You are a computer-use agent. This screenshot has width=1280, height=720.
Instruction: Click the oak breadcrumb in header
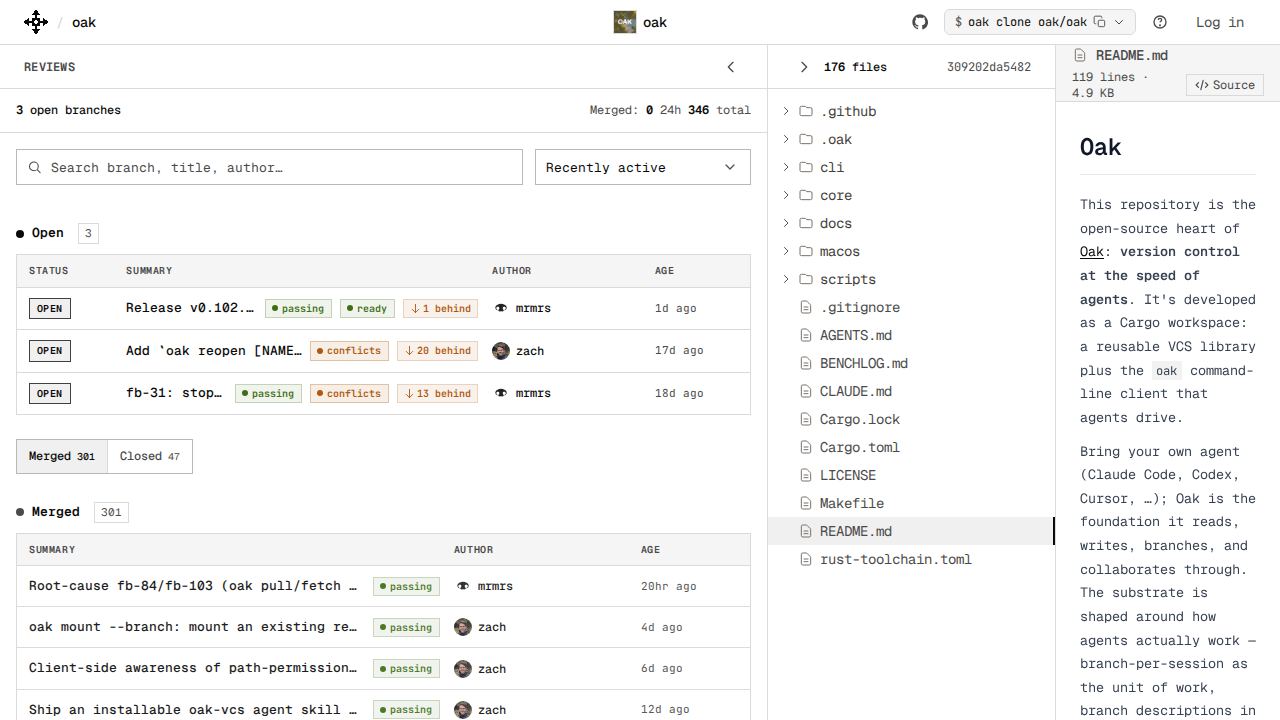[84, 22]
